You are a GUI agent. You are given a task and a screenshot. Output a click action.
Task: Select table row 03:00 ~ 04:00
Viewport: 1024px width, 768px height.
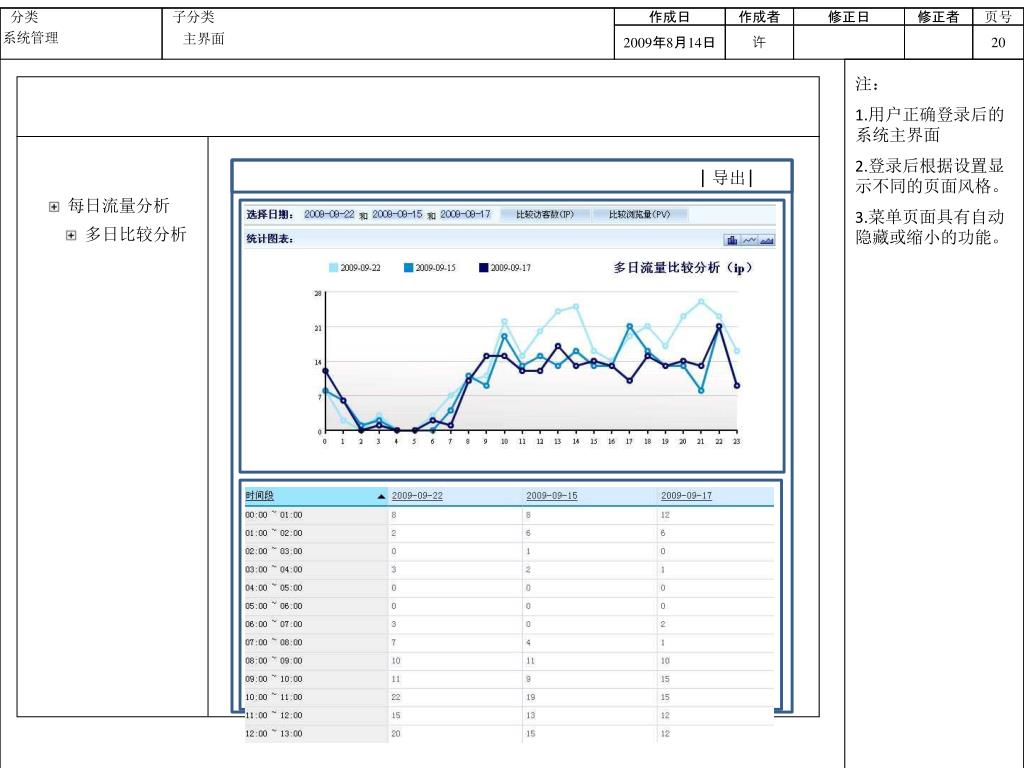pos(509,570)
